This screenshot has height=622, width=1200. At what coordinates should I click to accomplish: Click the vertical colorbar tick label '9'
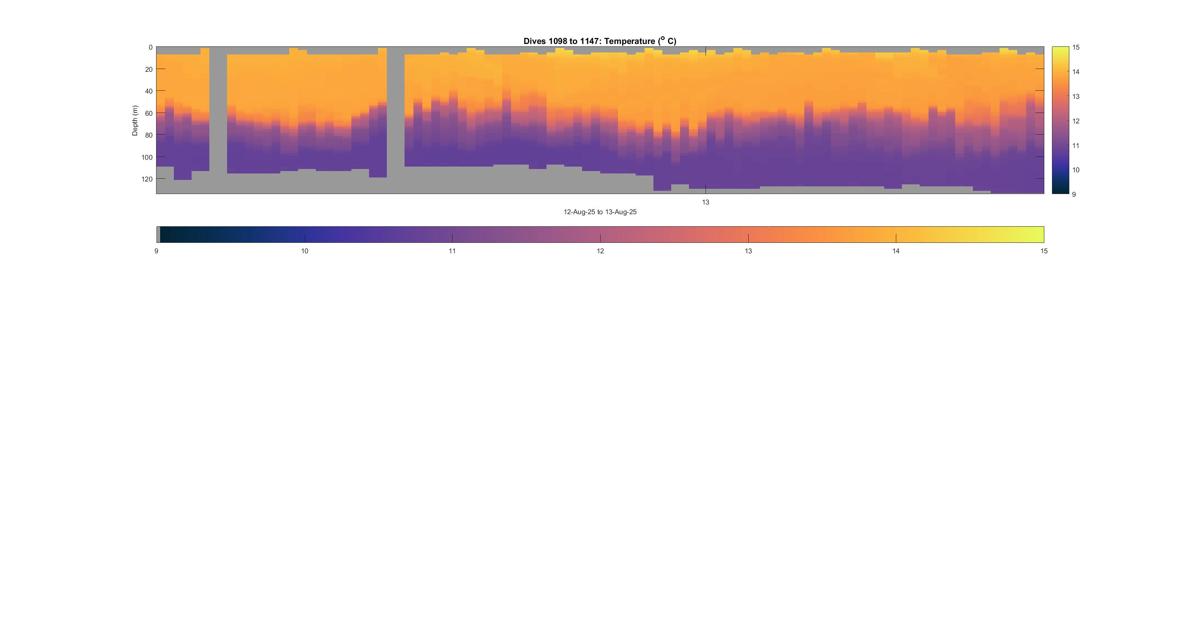(1075, 194)
